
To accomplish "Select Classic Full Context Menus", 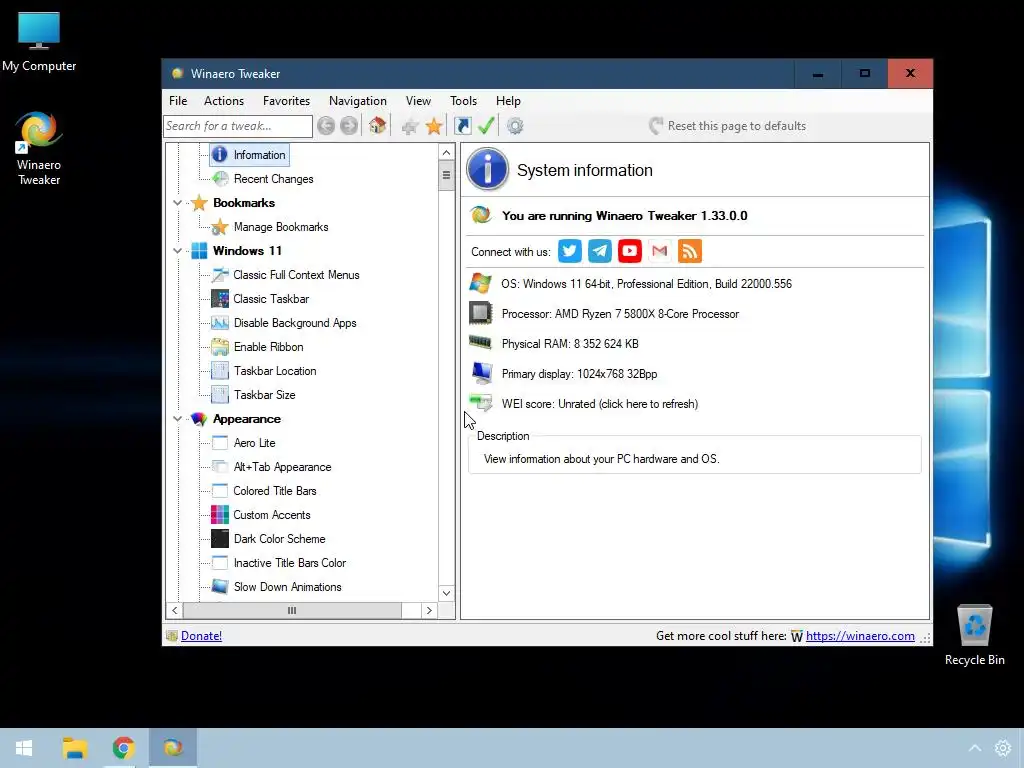I will [285, 275].
